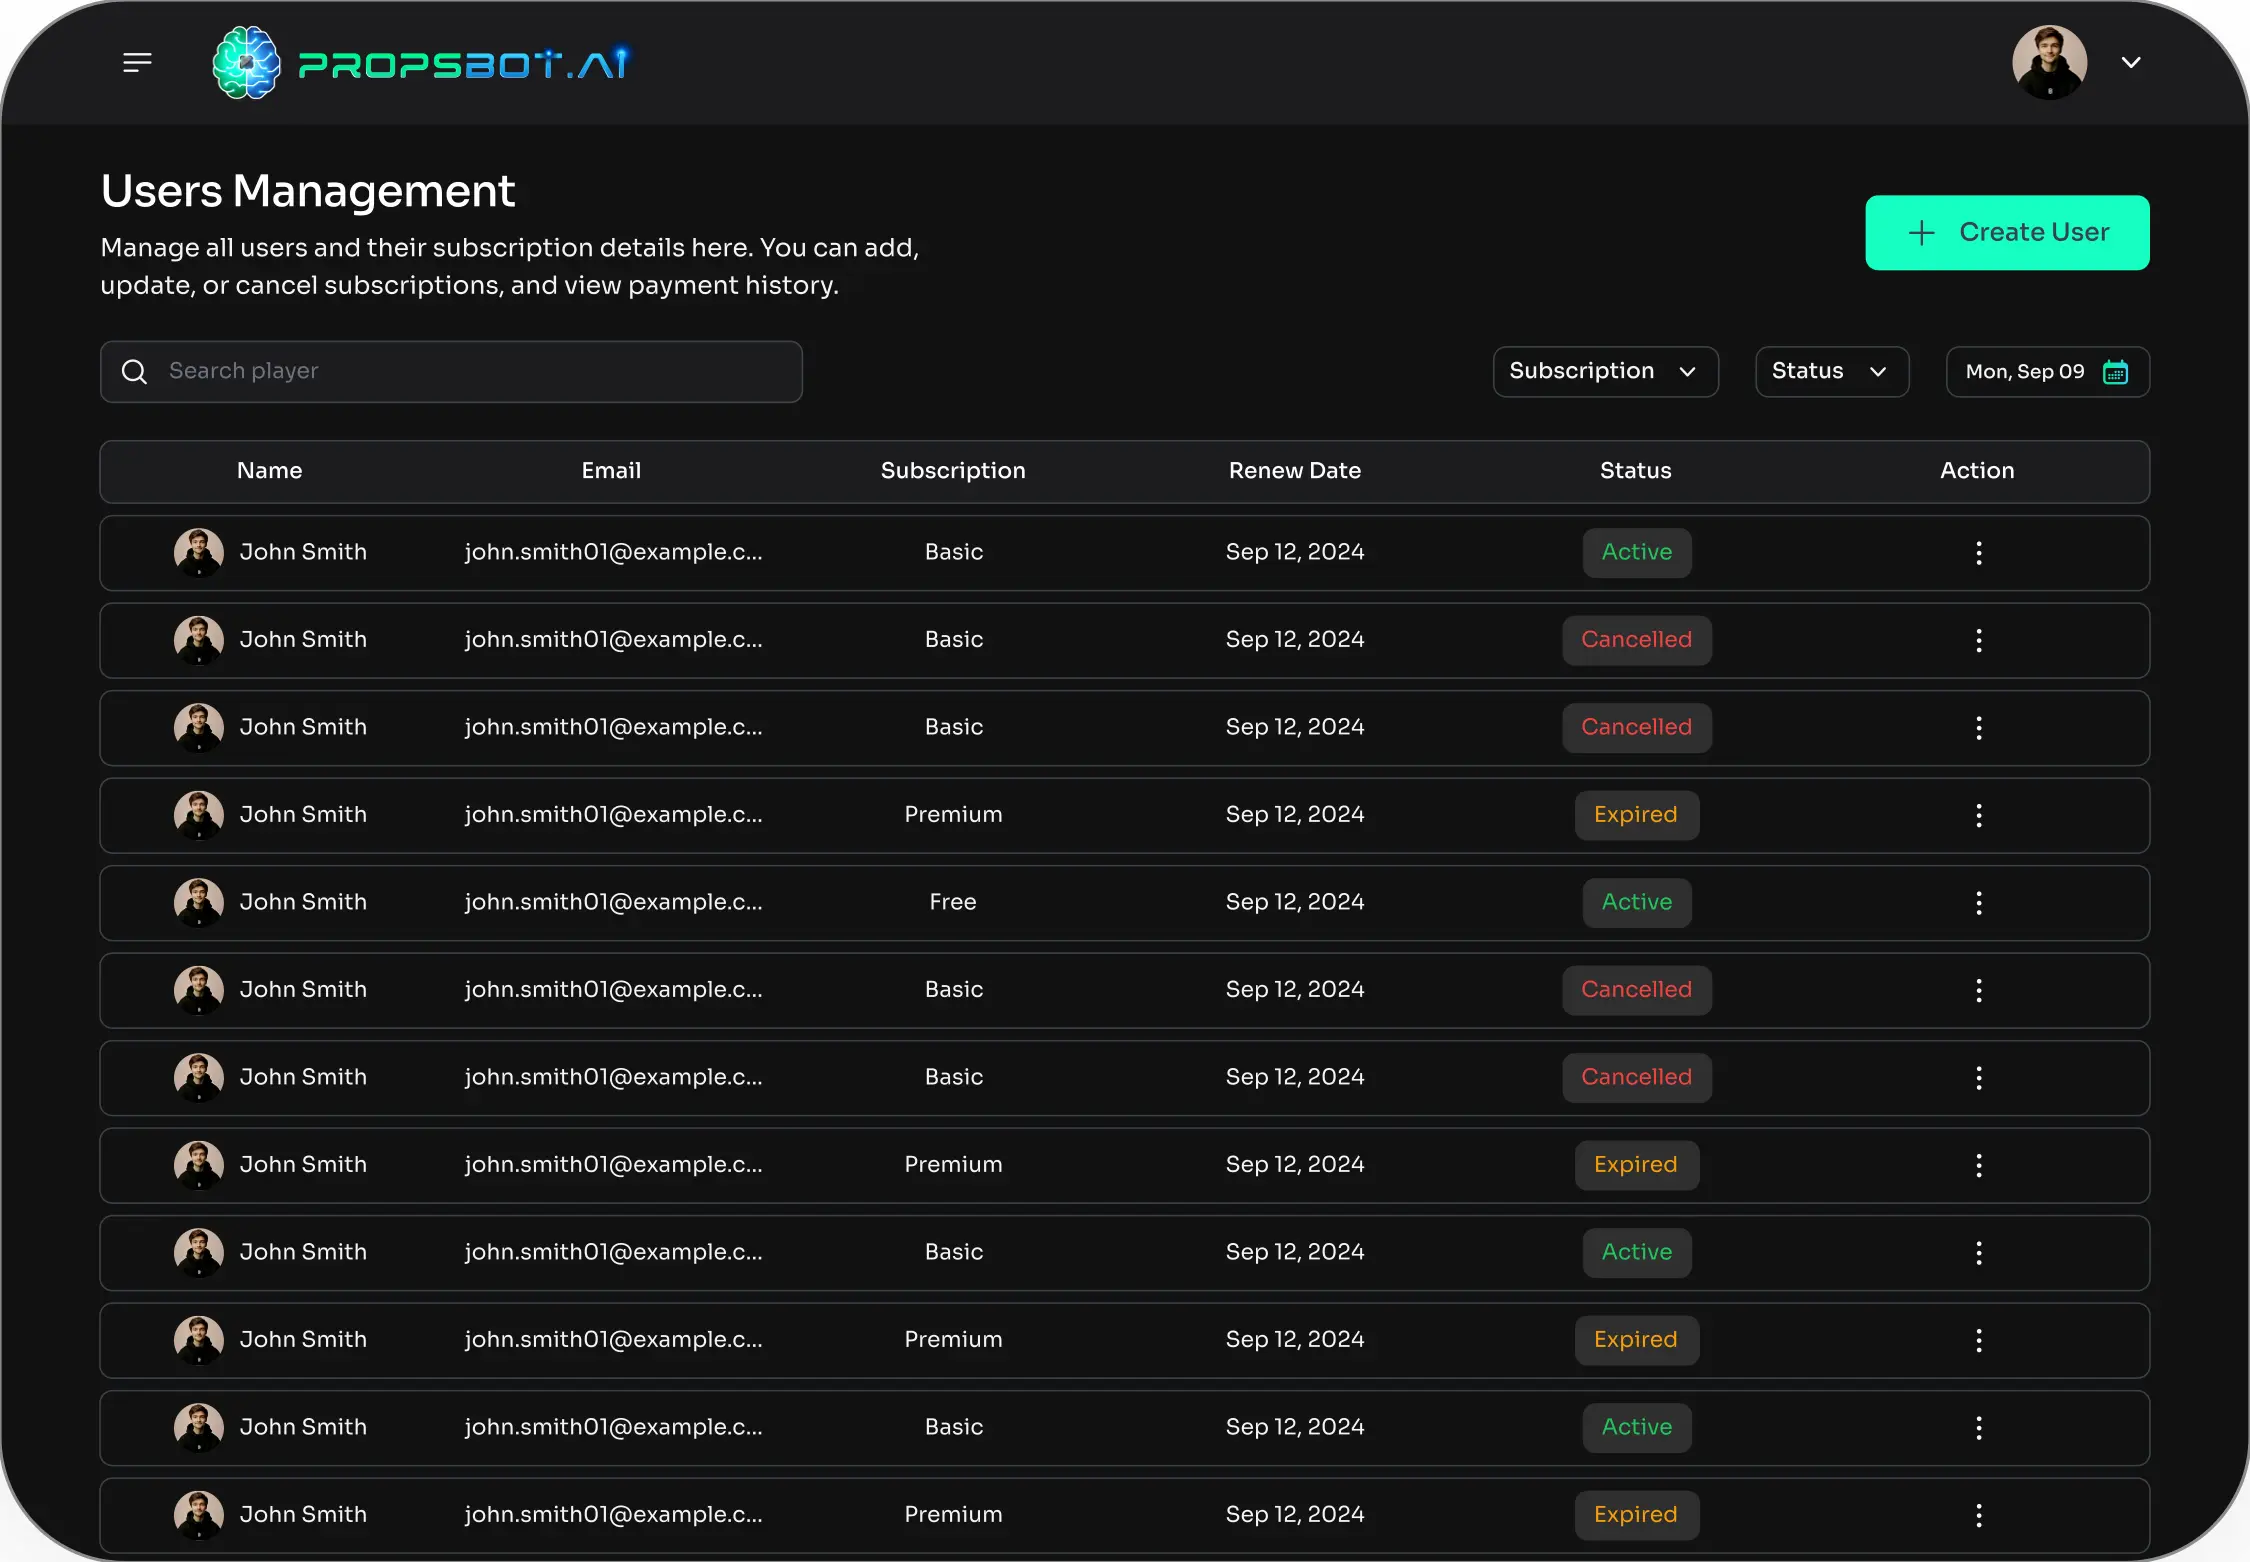Click the user avatar in the first row
Screen dimensions: 2250x1562
(198, 552)
